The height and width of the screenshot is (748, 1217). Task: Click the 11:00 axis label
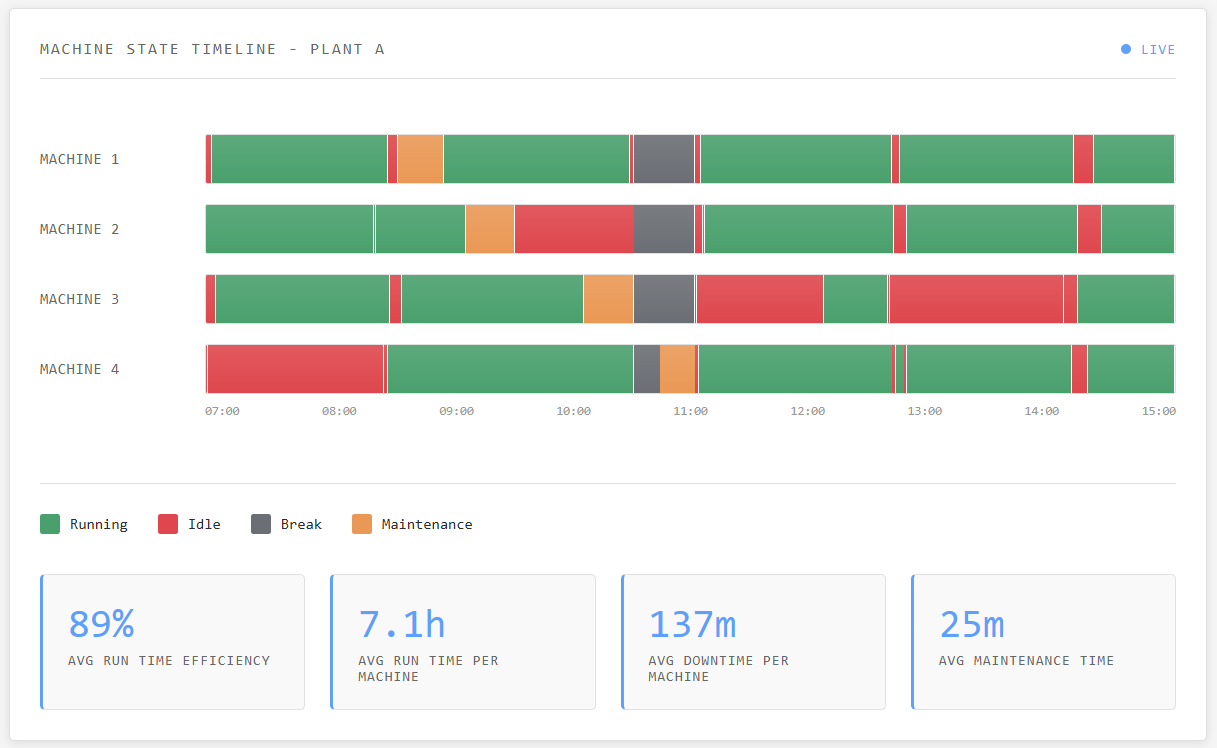tap(691, 410)
